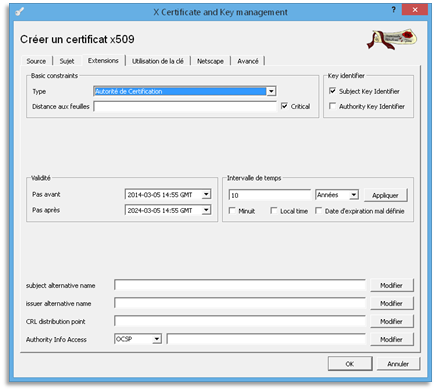Open the Netscape tab
The height and width of the screenshot is (391, 435).
click(x=210, y=61)
